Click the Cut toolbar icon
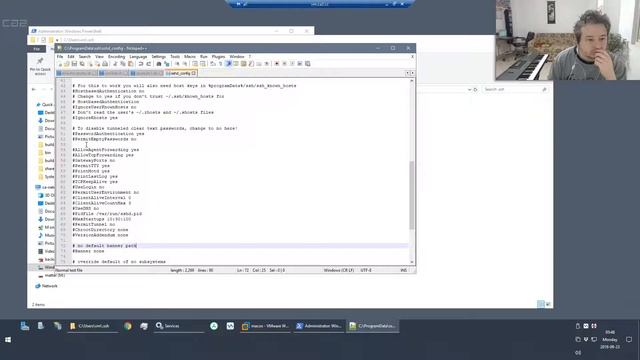Viewport: 640px width, 360px height. point(115,64)
